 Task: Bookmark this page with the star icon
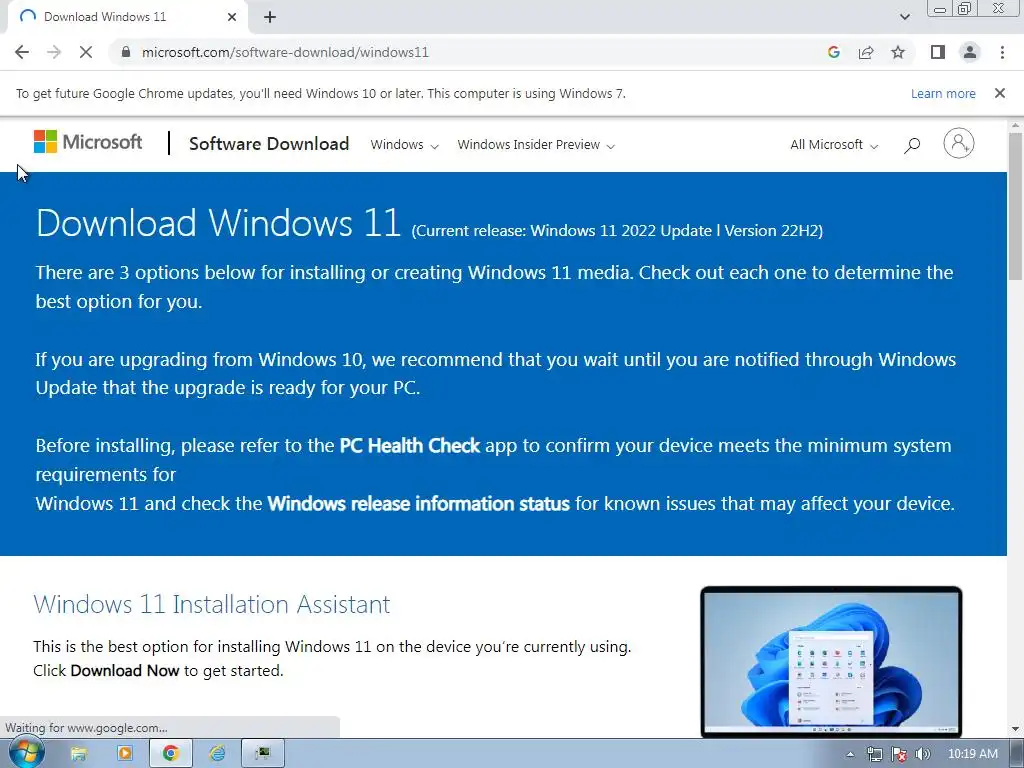898,52
